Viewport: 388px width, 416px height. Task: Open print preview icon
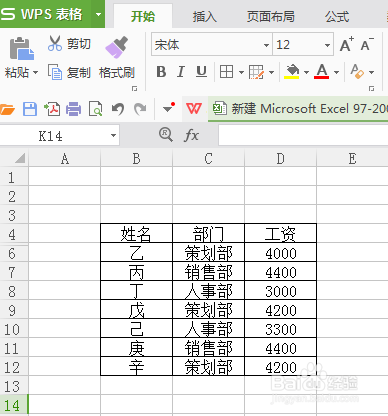coord(96,109)
